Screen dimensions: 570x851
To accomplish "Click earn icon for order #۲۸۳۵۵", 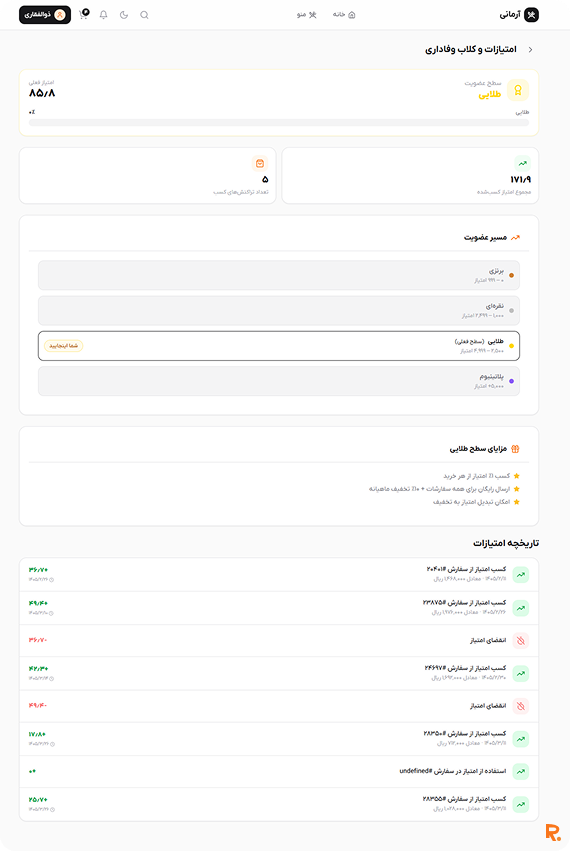I will click(521, 804).
